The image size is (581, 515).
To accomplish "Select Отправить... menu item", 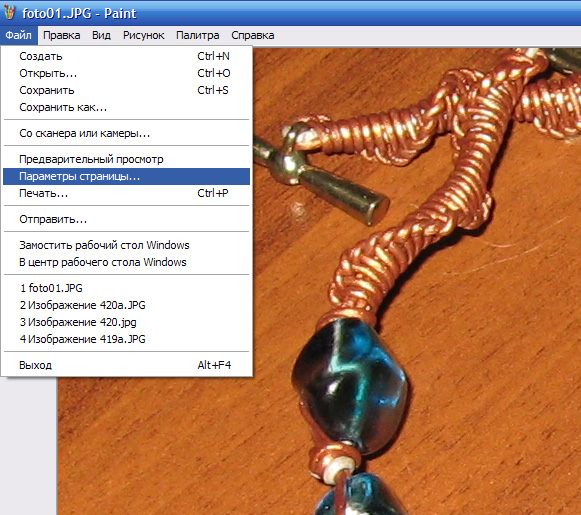I will pos(126,219).
